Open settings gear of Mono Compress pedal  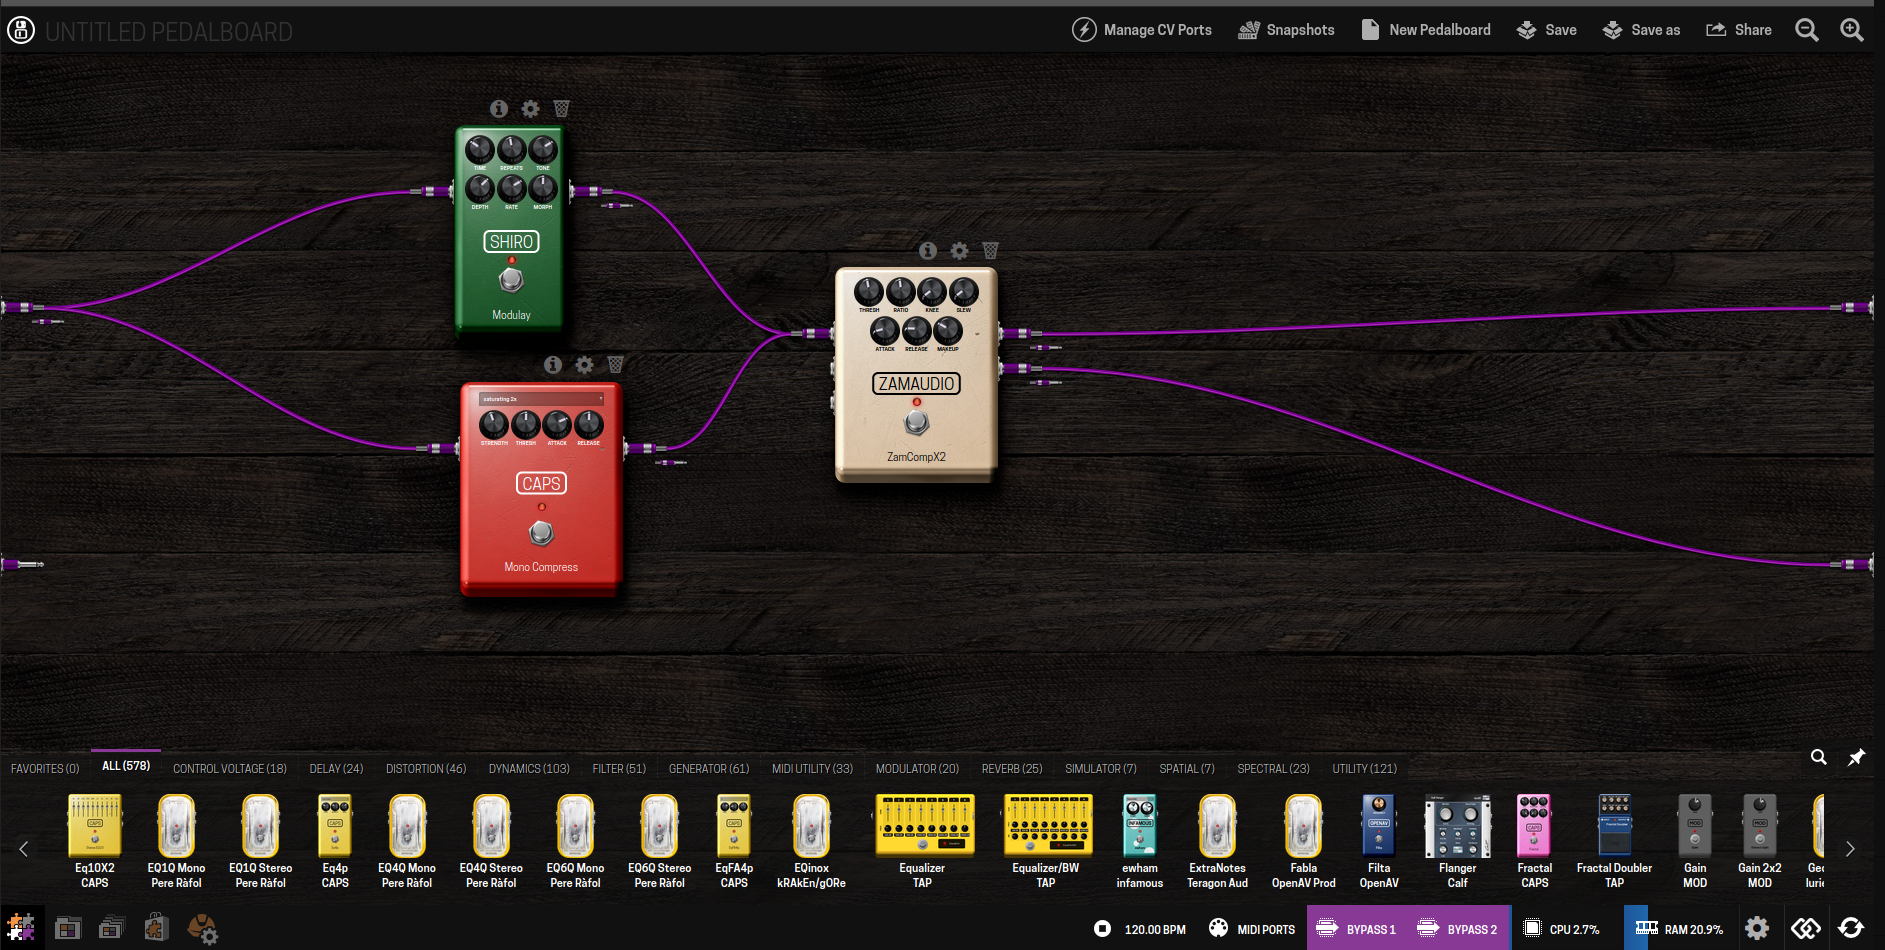(585, 365)
